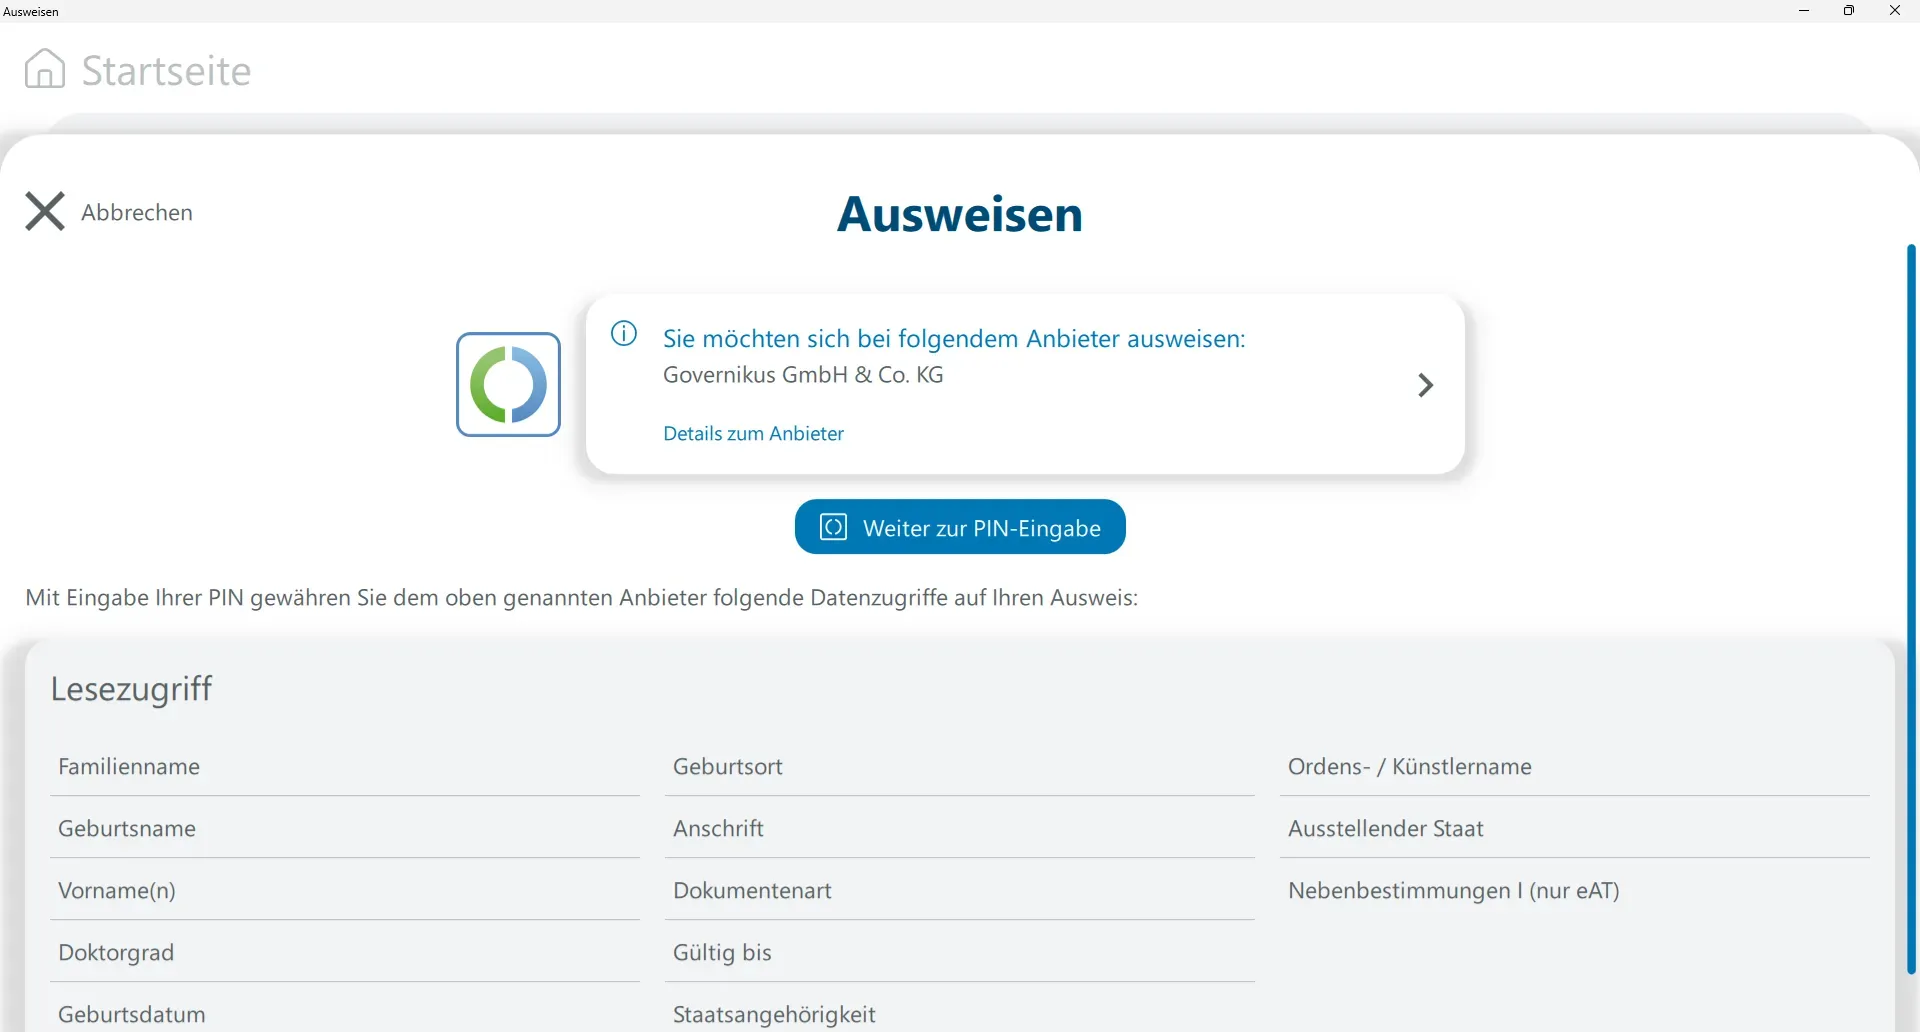Select Ordens- / Künstlername item
This screenshot has width=1920, height=1032.
point(1409,767)
